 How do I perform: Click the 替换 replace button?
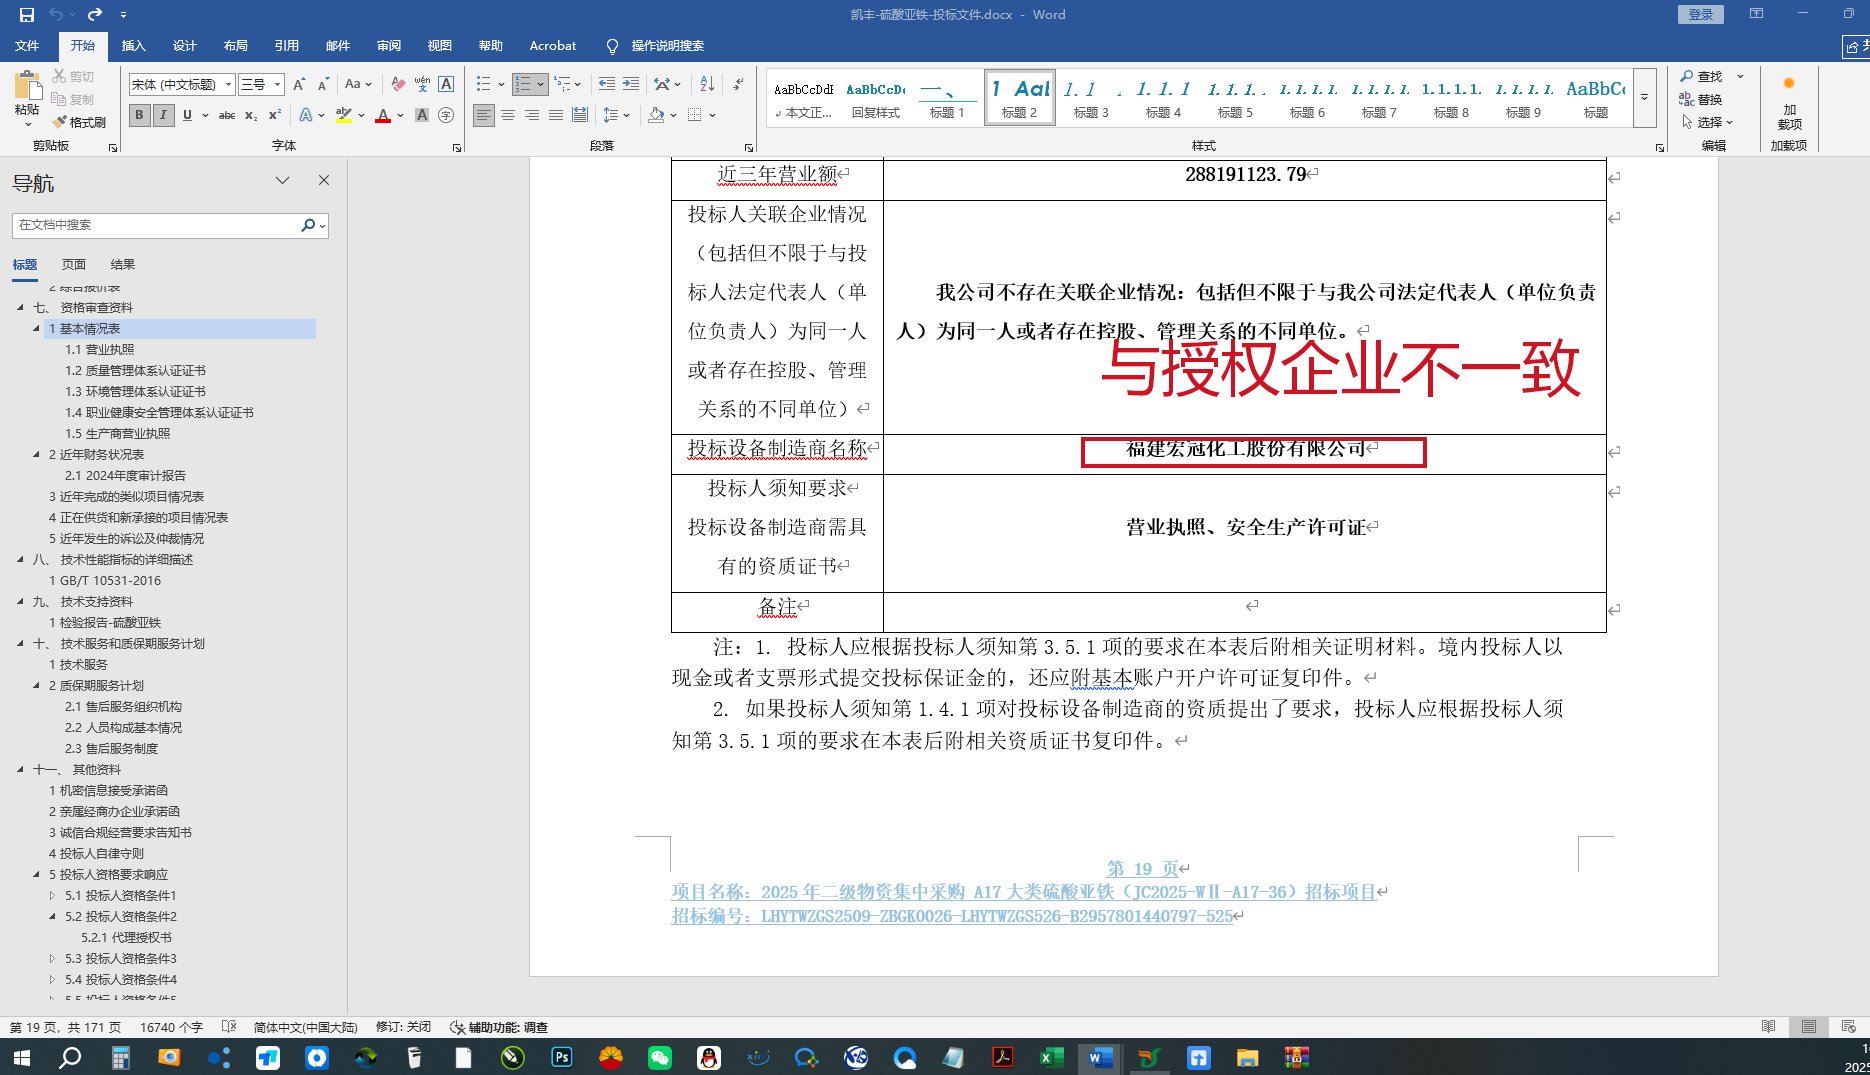click(1702, 100)
